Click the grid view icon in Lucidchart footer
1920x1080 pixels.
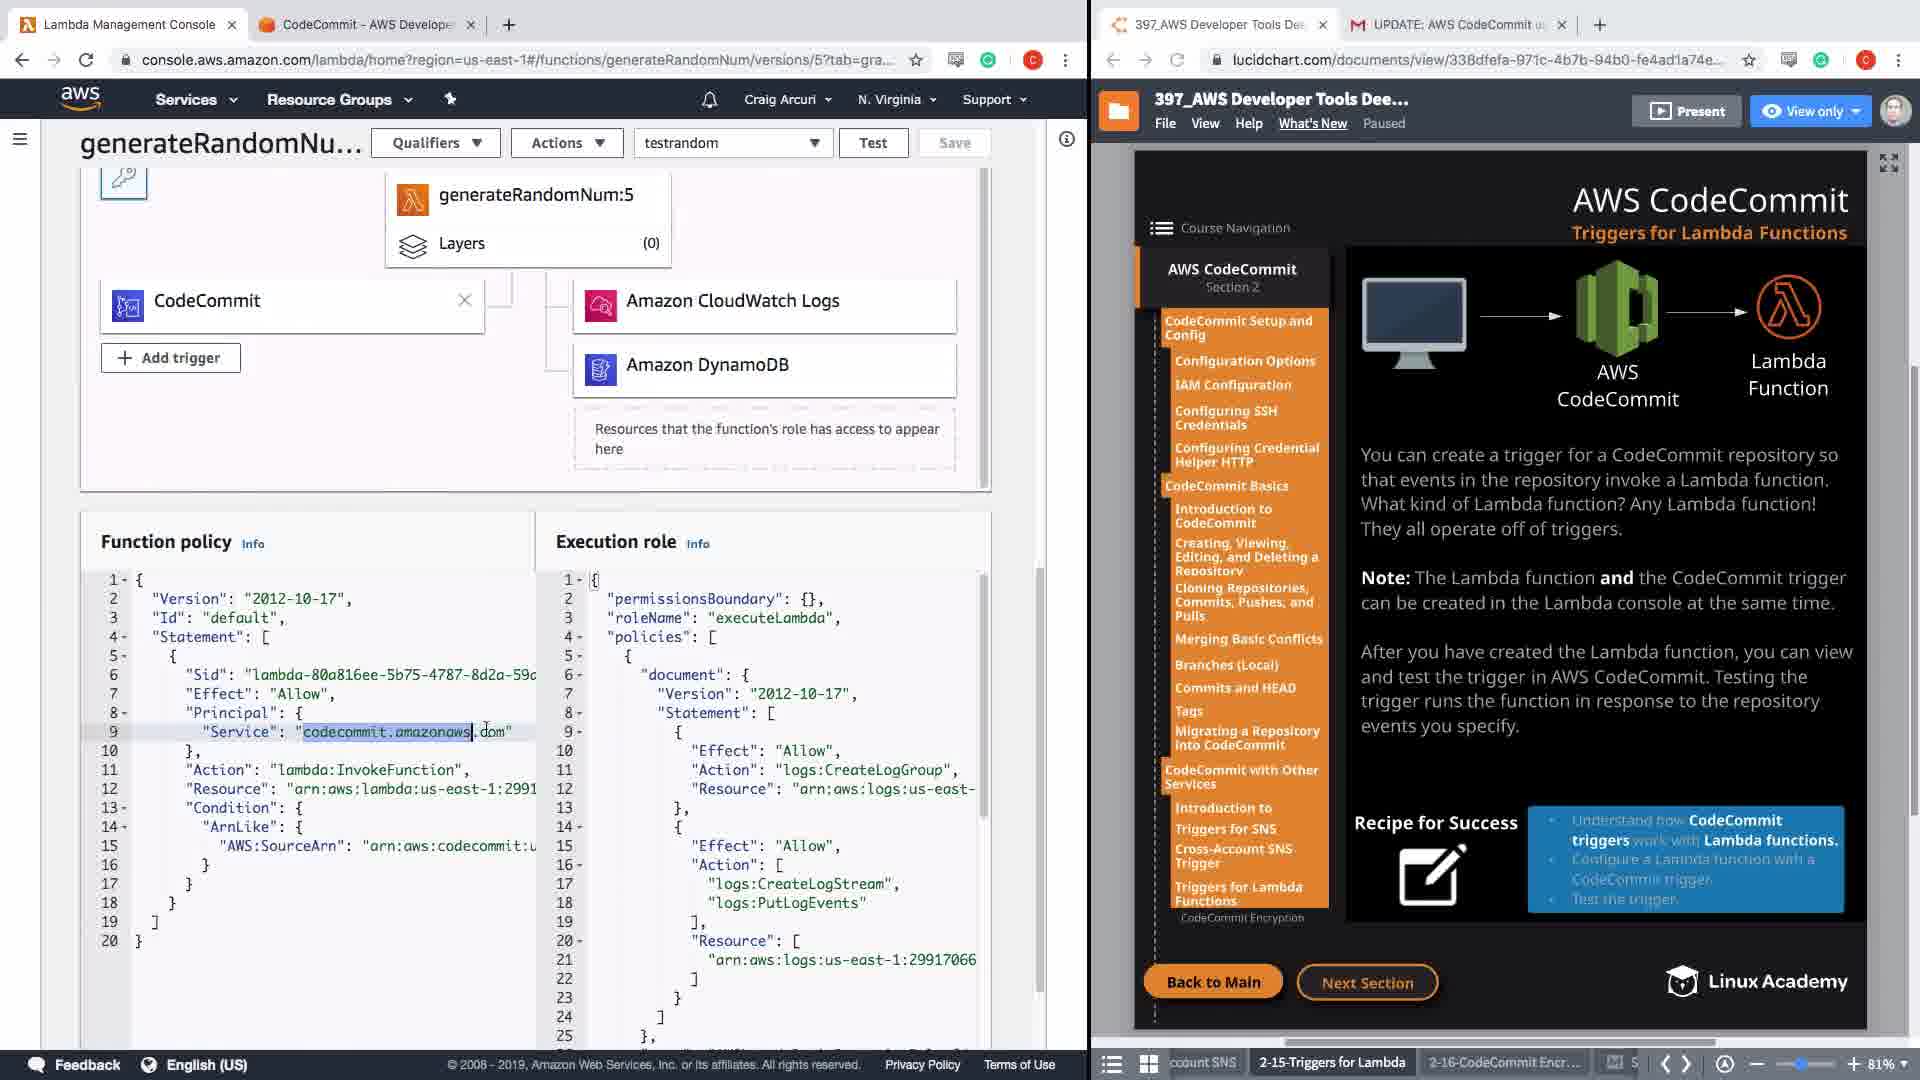click(x=1148, y=1063)
